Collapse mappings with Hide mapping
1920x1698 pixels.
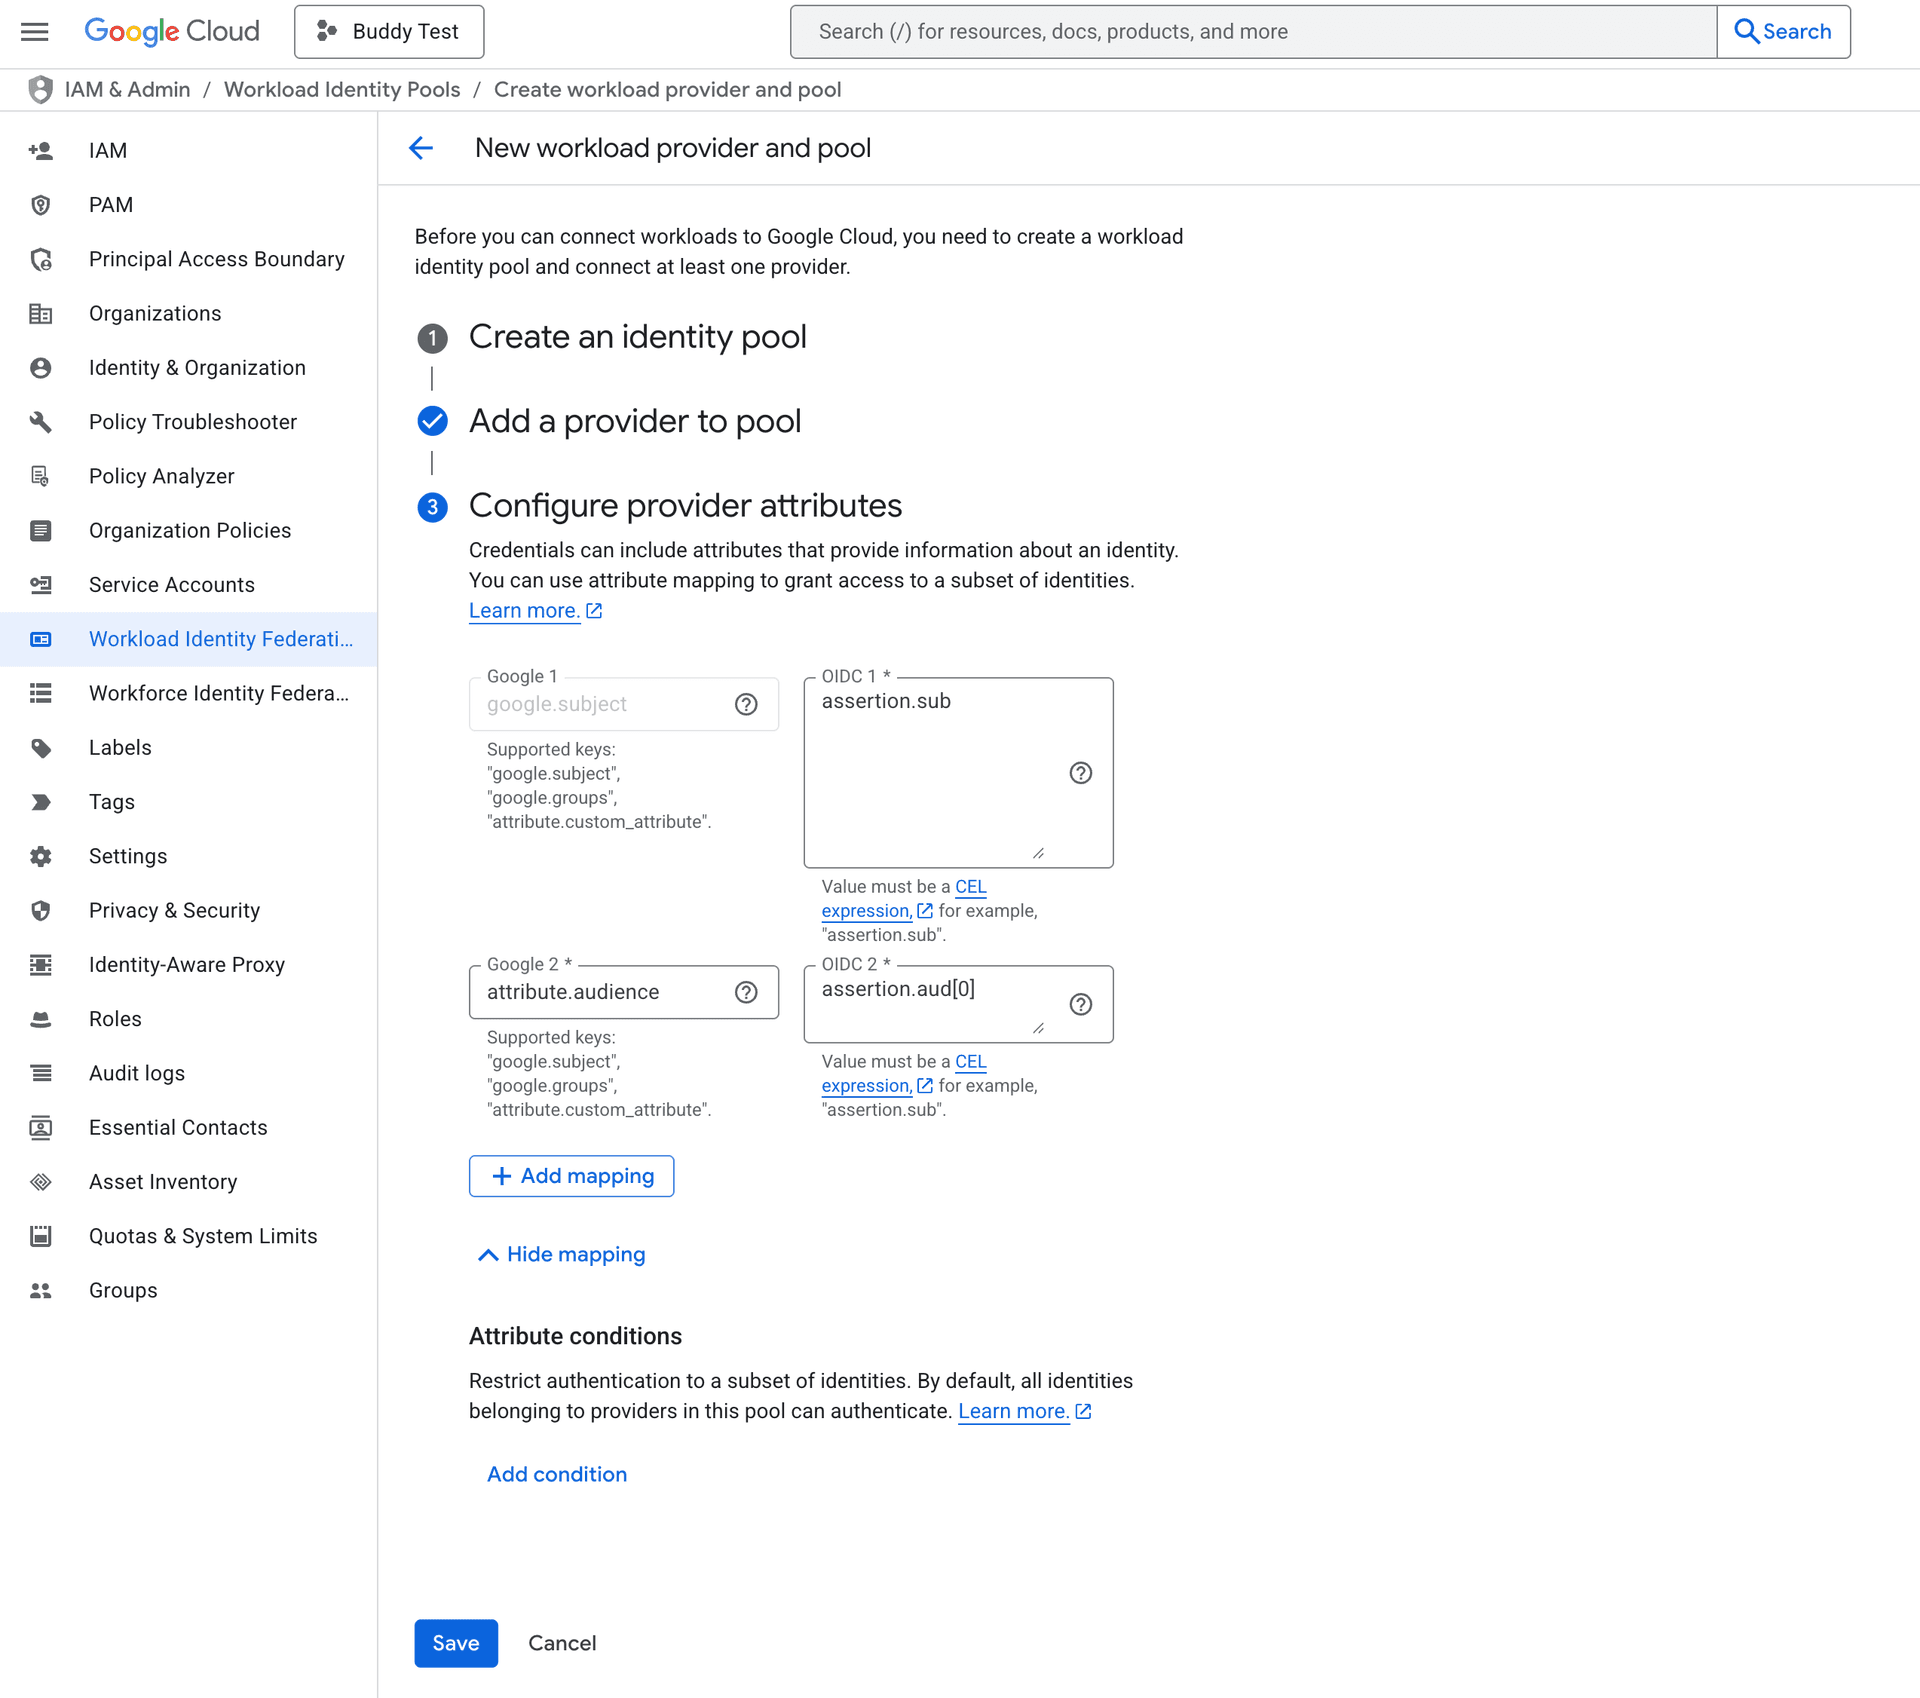(561, 1255)
